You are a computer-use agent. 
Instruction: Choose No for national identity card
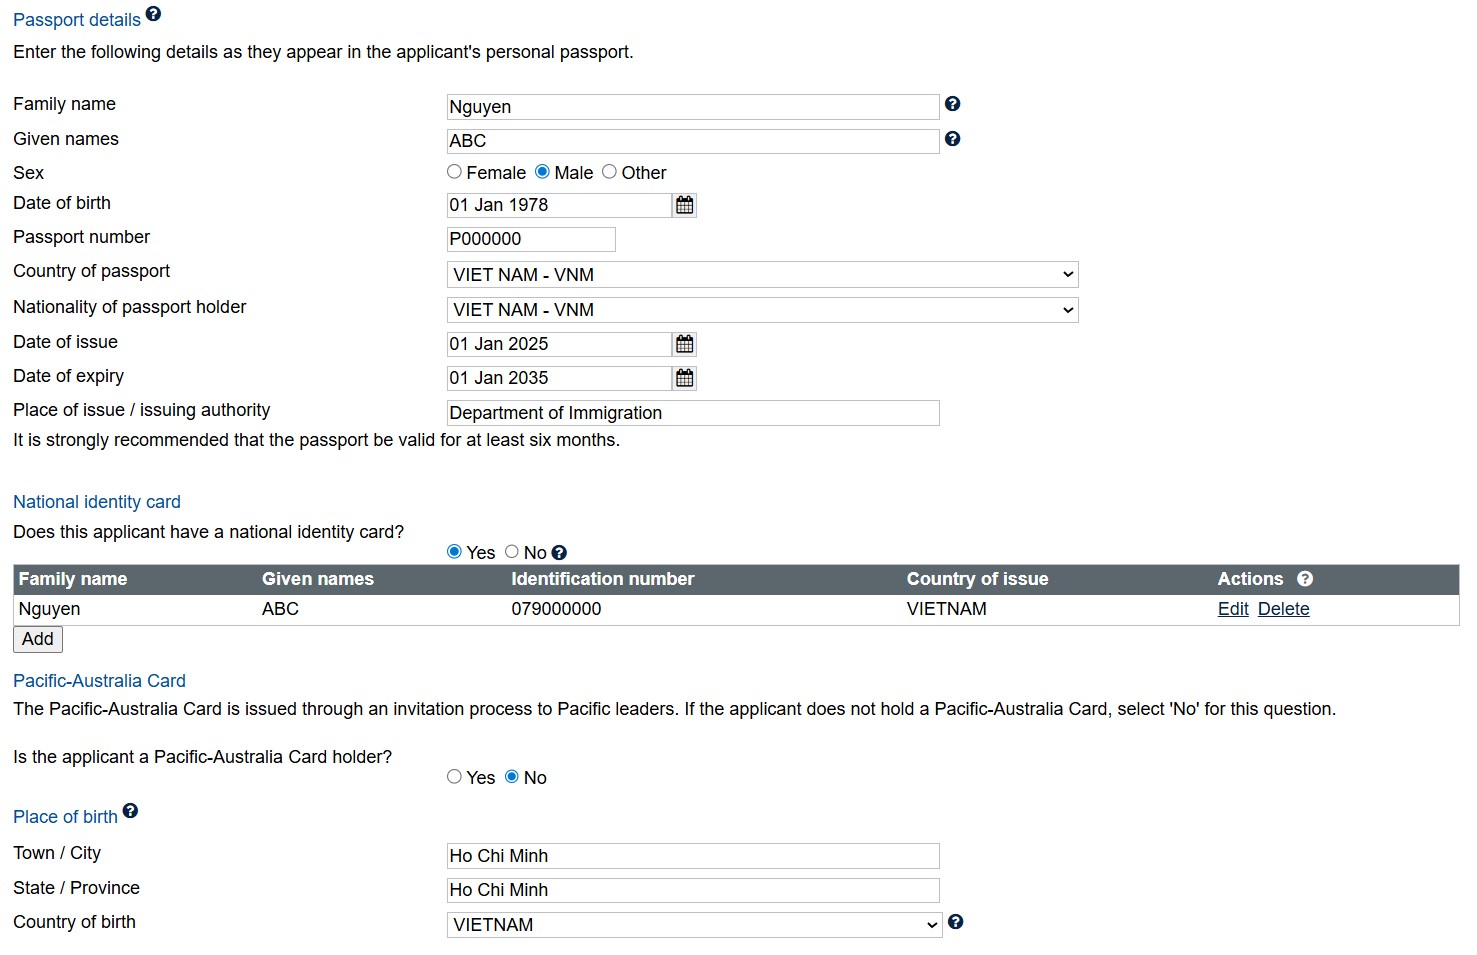pyautogui.click(x=512, y=552)
